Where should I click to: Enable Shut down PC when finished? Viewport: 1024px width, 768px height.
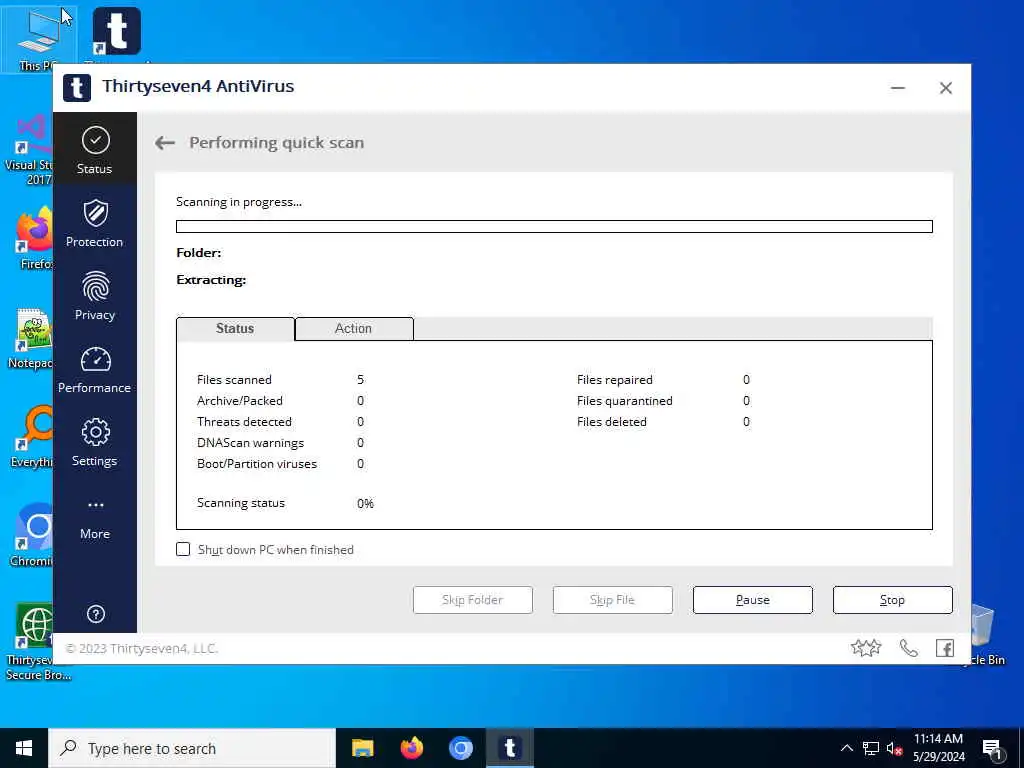pyautogui.click(x=183, y=549)
